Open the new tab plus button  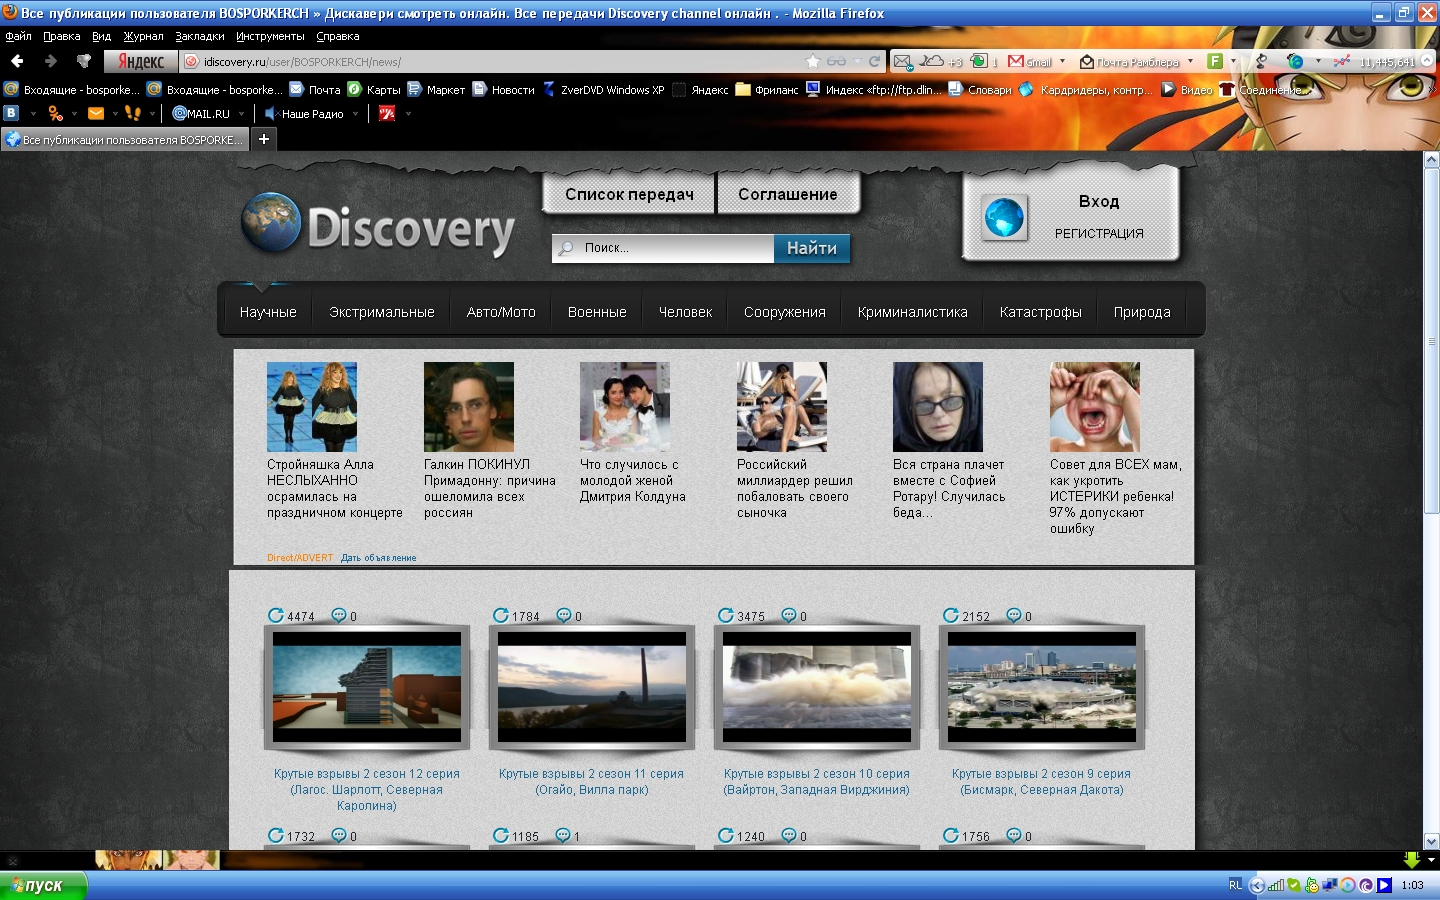tap(264, 139)
